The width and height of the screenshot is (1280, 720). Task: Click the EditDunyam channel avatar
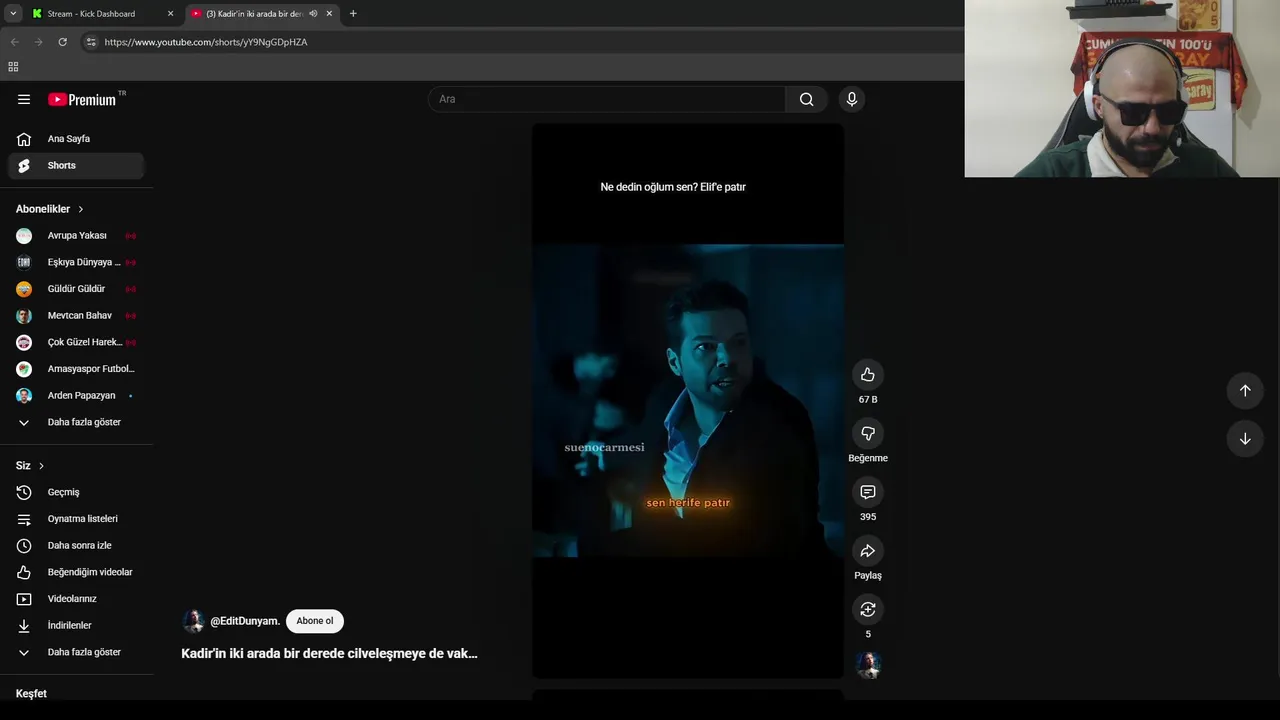(193, 621)
